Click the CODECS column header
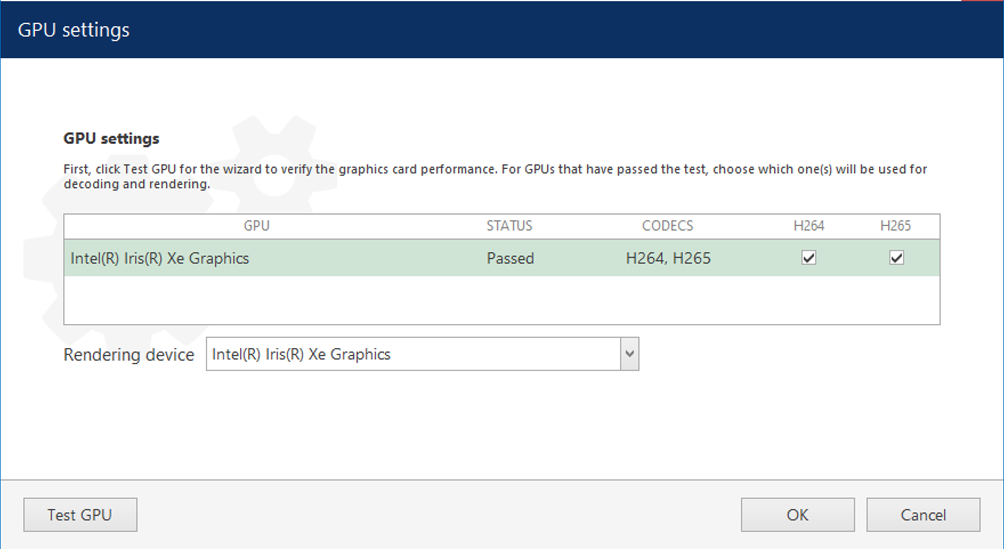This screenshot has height=549, width=1004. [667, 226]
